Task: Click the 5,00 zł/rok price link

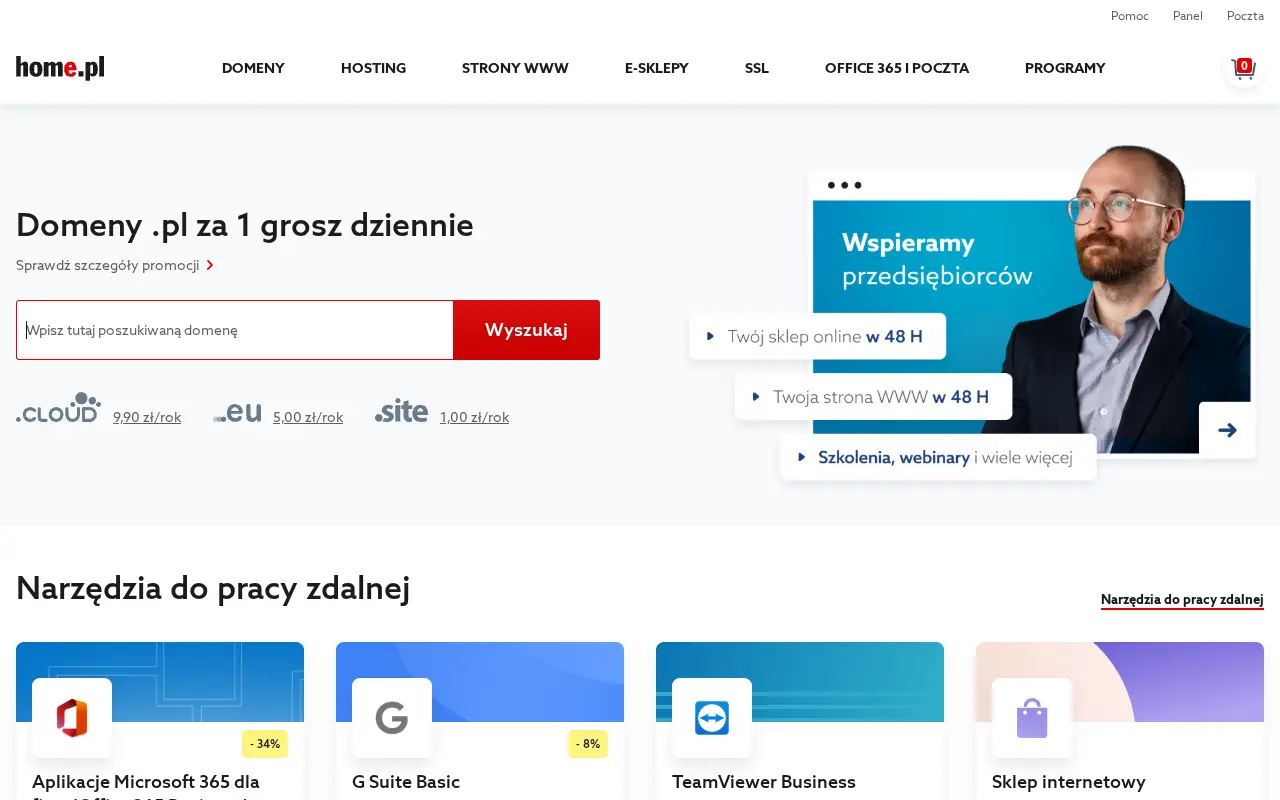Action: (x=308, y=417)
